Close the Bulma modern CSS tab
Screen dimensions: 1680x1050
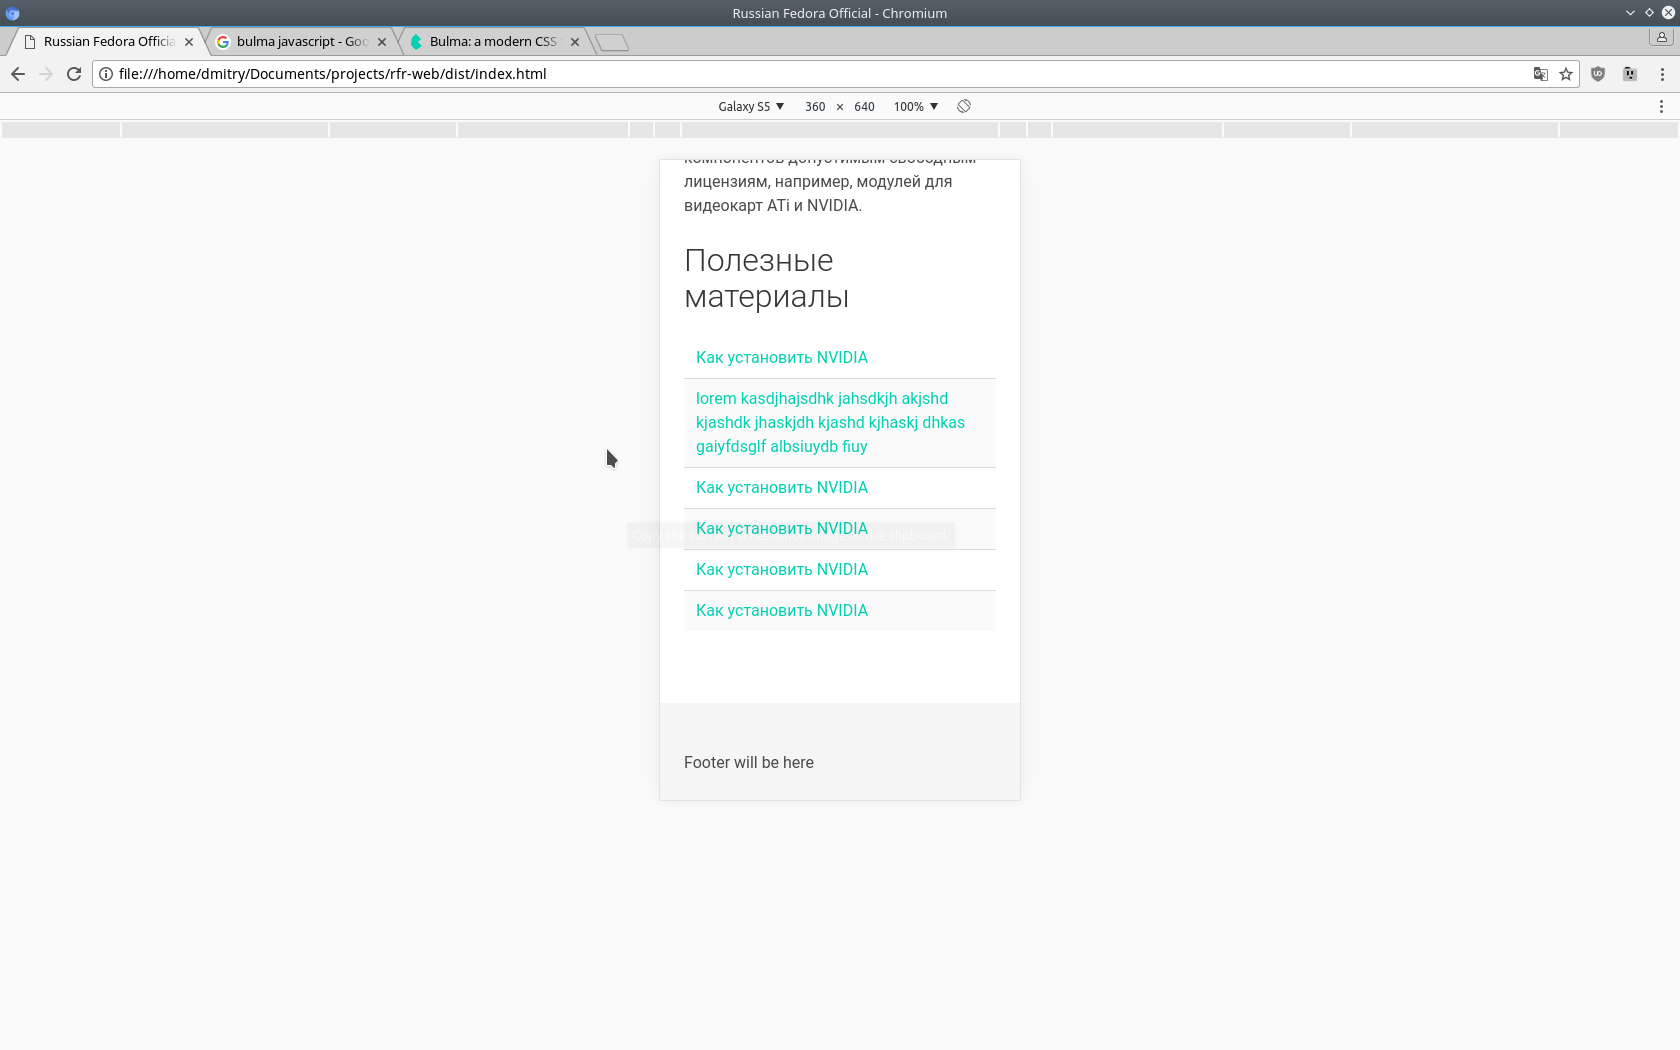(575, 42)
